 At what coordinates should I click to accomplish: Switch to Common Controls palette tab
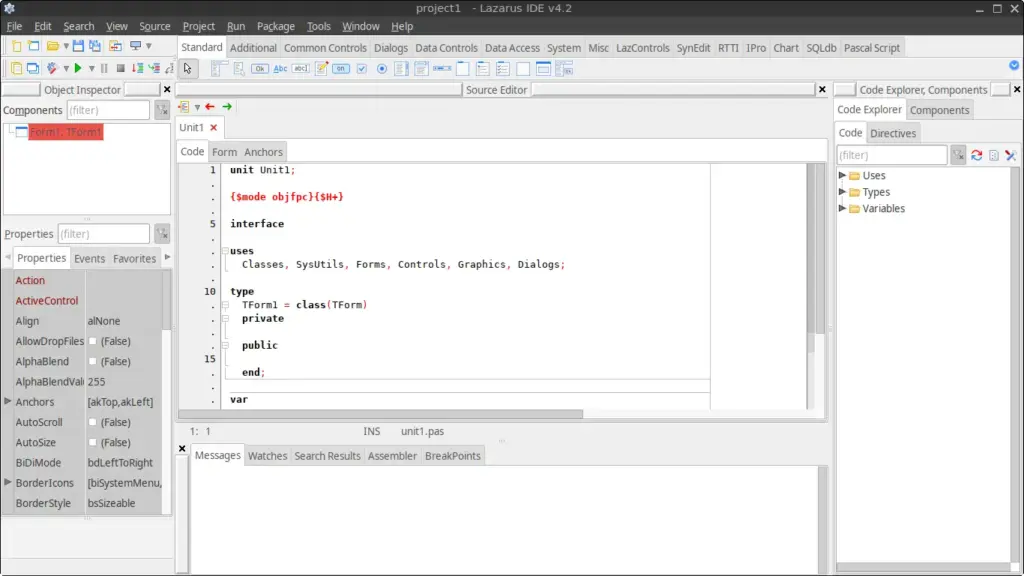325,48
